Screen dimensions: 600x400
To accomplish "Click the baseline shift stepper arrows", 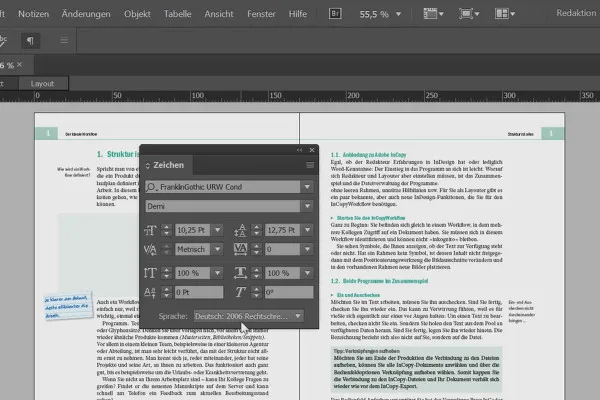I will click(x=166, y=292).
